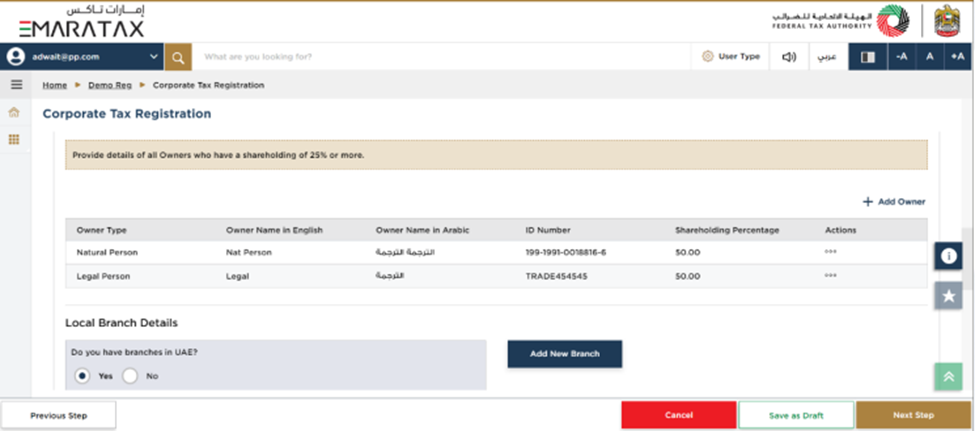Open actions menu for Legal Person row
The width and height of the screenshot is (975, 431).
(830, 275)
